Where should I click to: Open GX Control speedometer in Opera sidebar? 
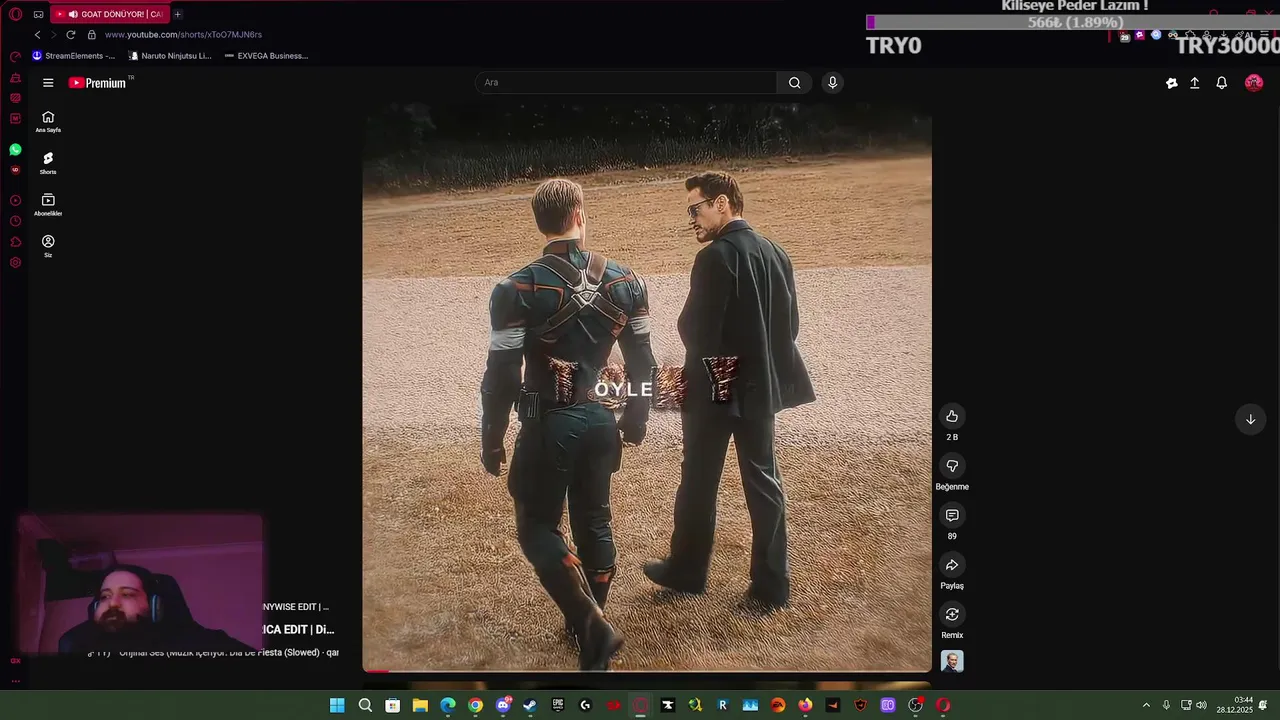pyautogui.click(x=15, y=56)
